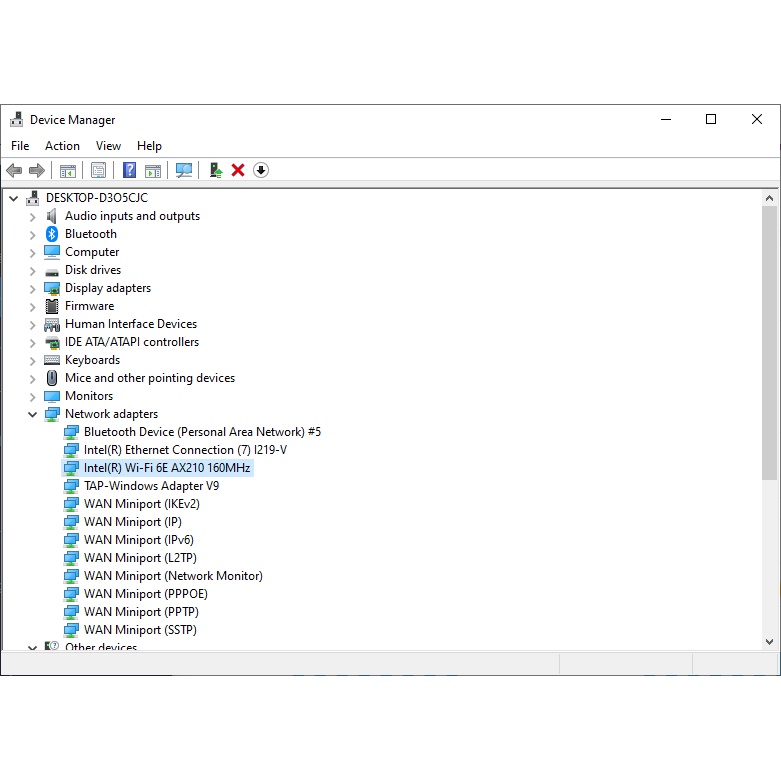Image resolution: width=781 pixels, height=781 pixels.
Task: Select WAN Miniport (Network Monitor) entry
Action: [173, 576]
